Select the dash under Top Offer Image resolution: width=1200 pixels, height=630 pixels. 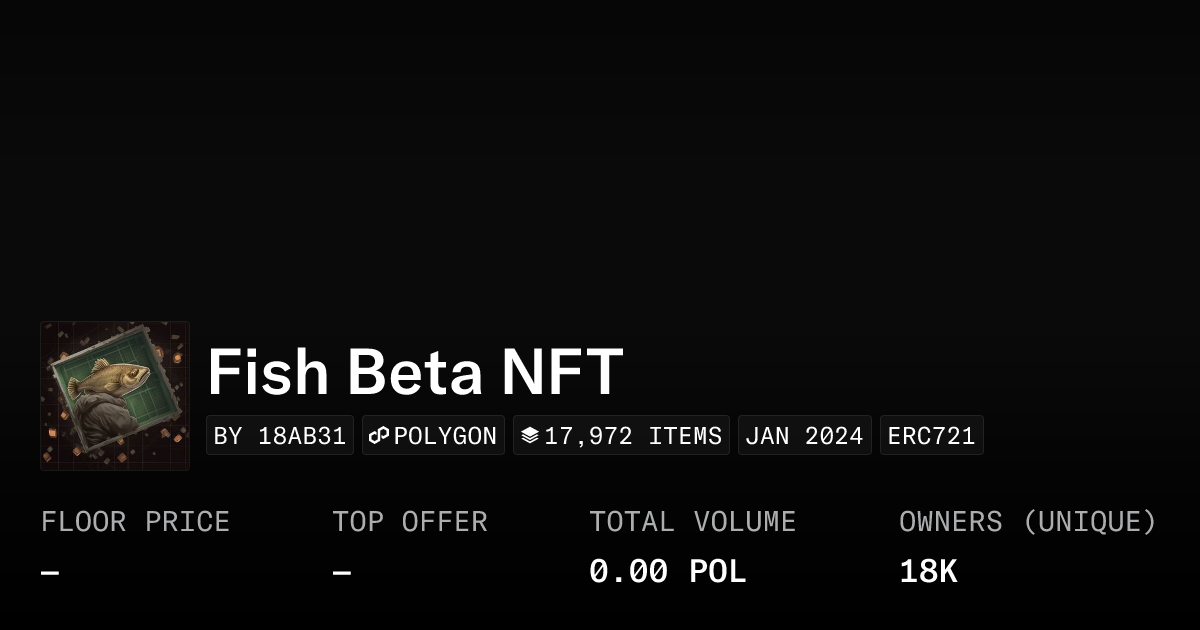tap(342, 573)
